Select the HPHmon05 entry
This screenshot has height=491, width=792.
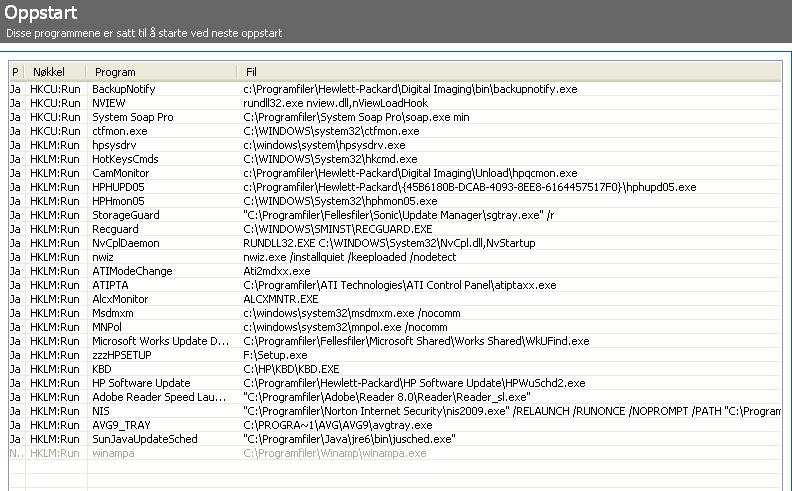[x=118, y=201]
